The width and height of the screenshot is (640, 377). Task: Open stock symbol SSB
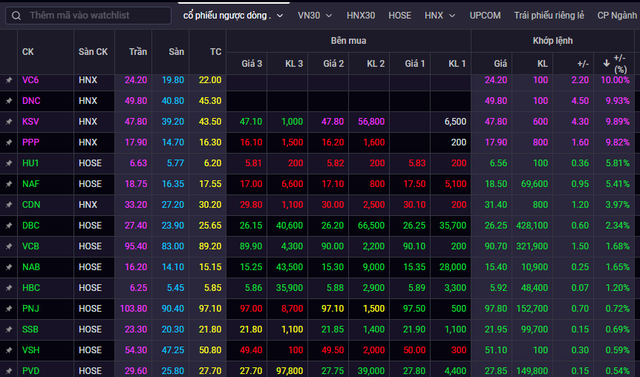coord(30,330)
